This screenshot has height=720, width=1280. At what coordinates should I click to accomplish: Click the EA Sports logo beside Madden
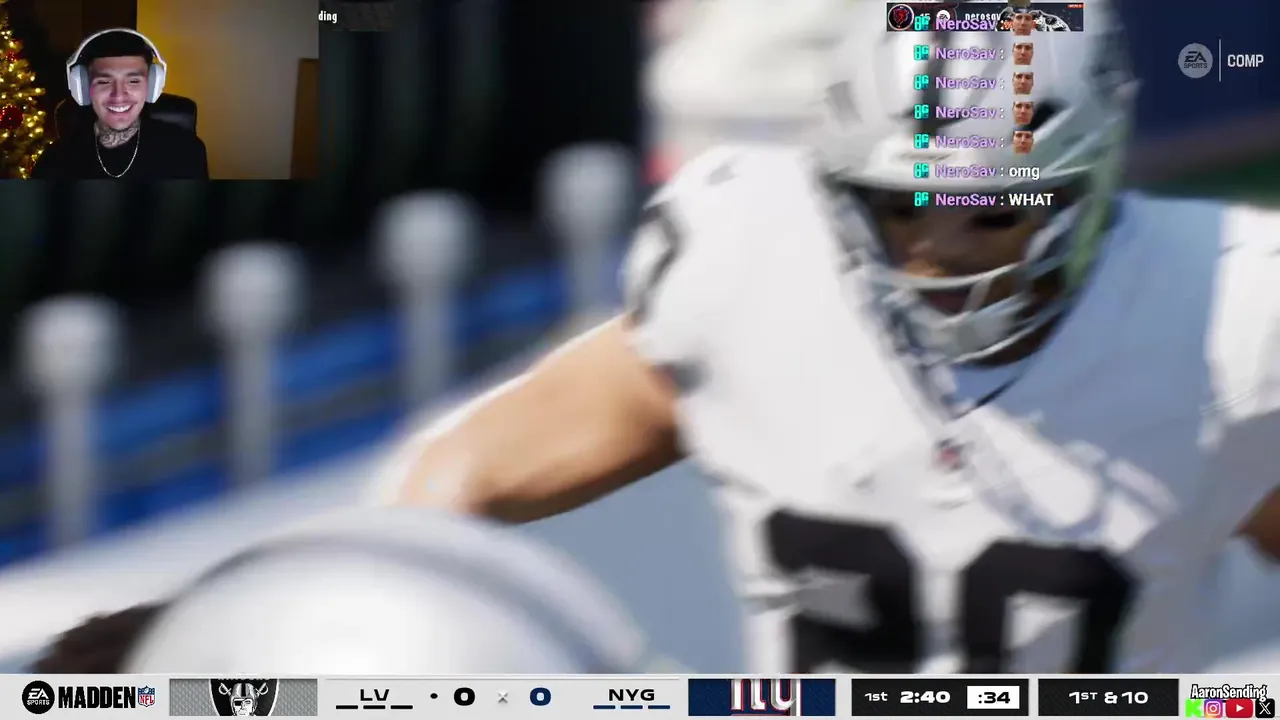coord(38,697)
